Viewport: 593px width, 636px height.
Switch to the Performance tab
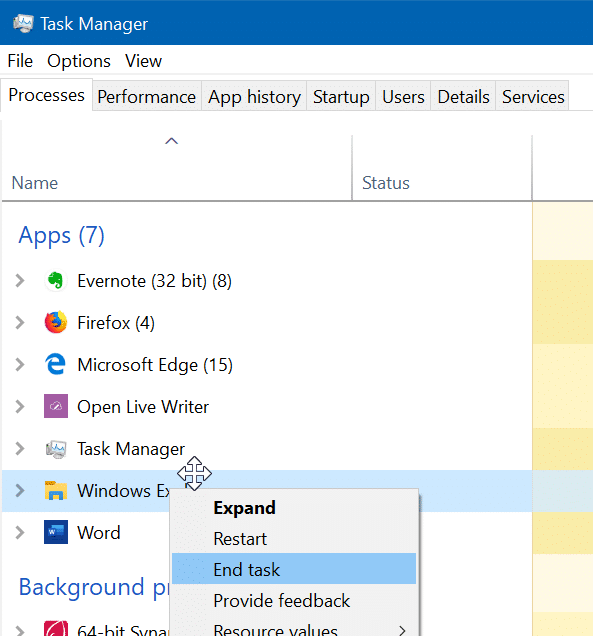146,97
